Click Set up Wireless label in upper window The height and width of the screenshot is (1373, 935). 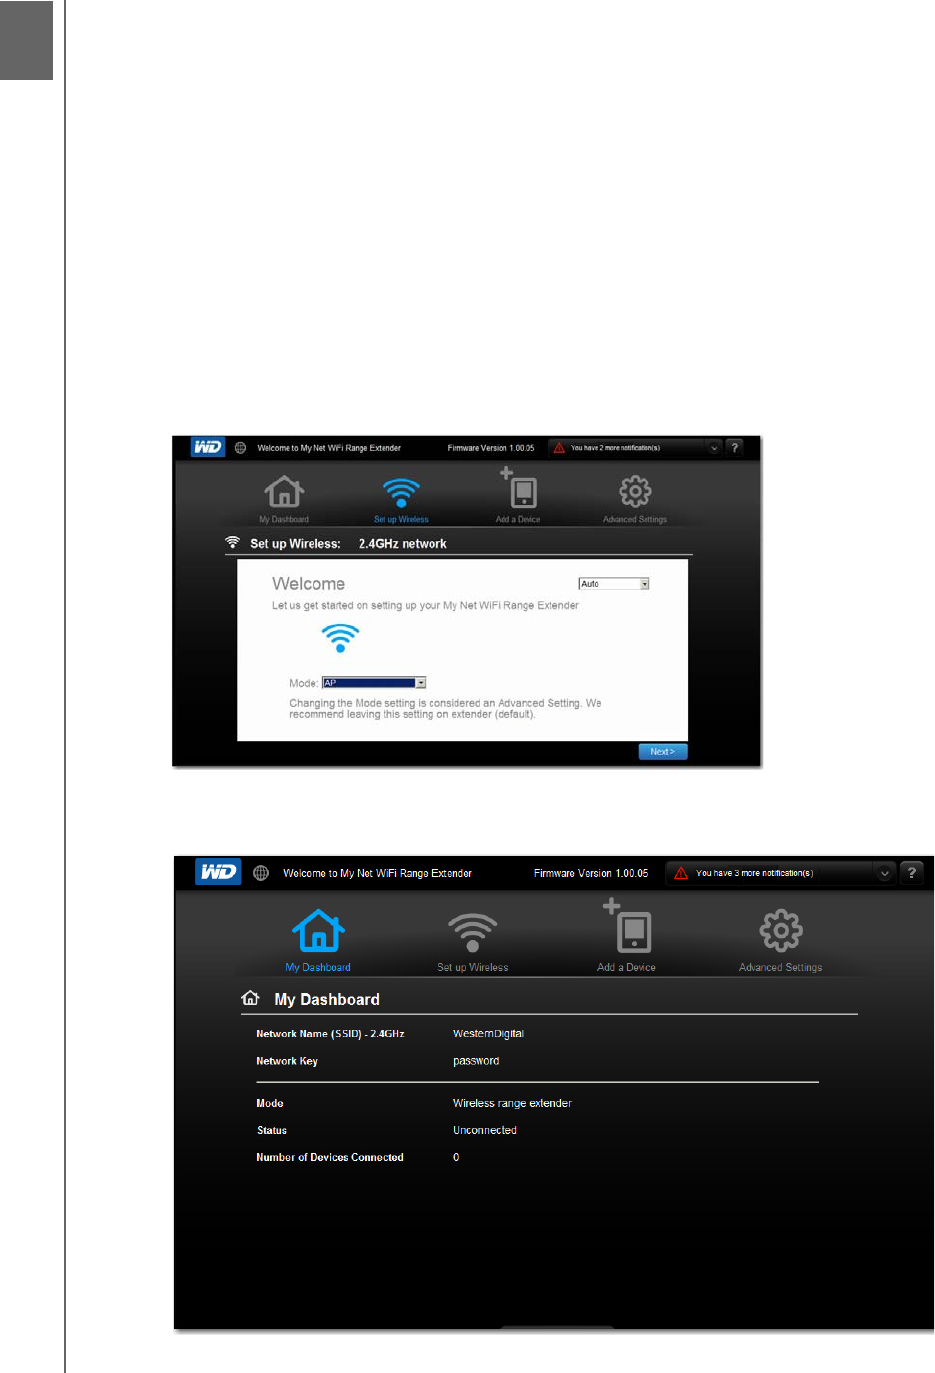point(401,520)
